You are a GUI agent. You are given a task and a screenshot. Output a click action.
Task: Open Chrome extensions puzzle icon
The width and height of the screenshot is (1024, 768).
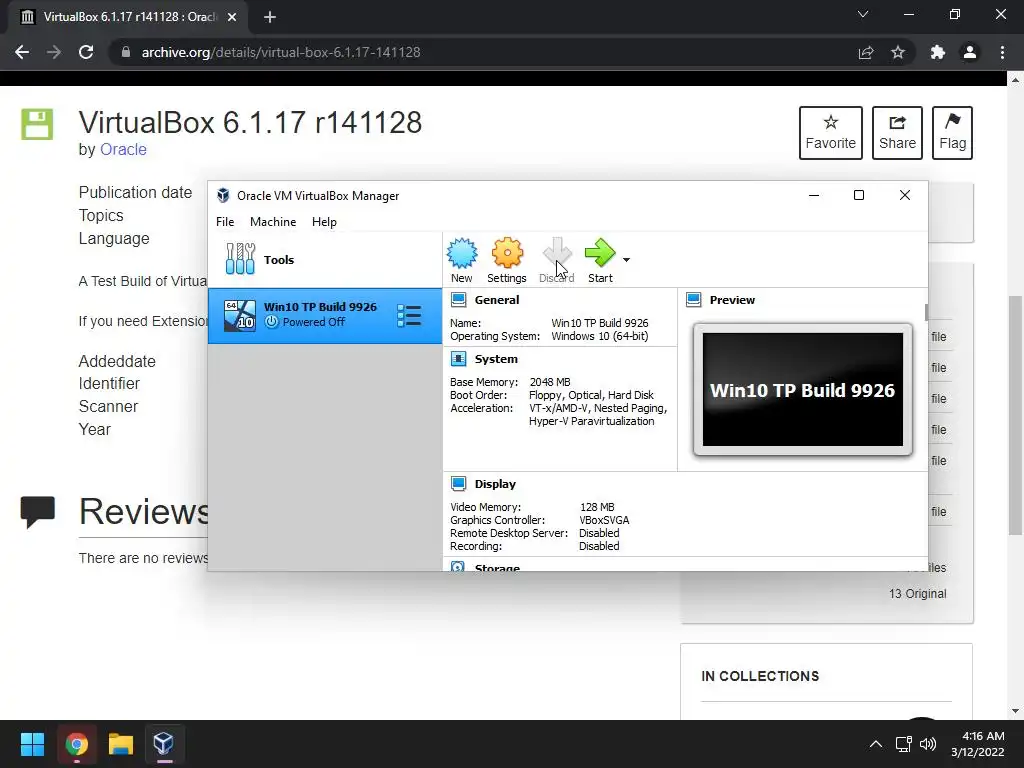pos(938,52)
